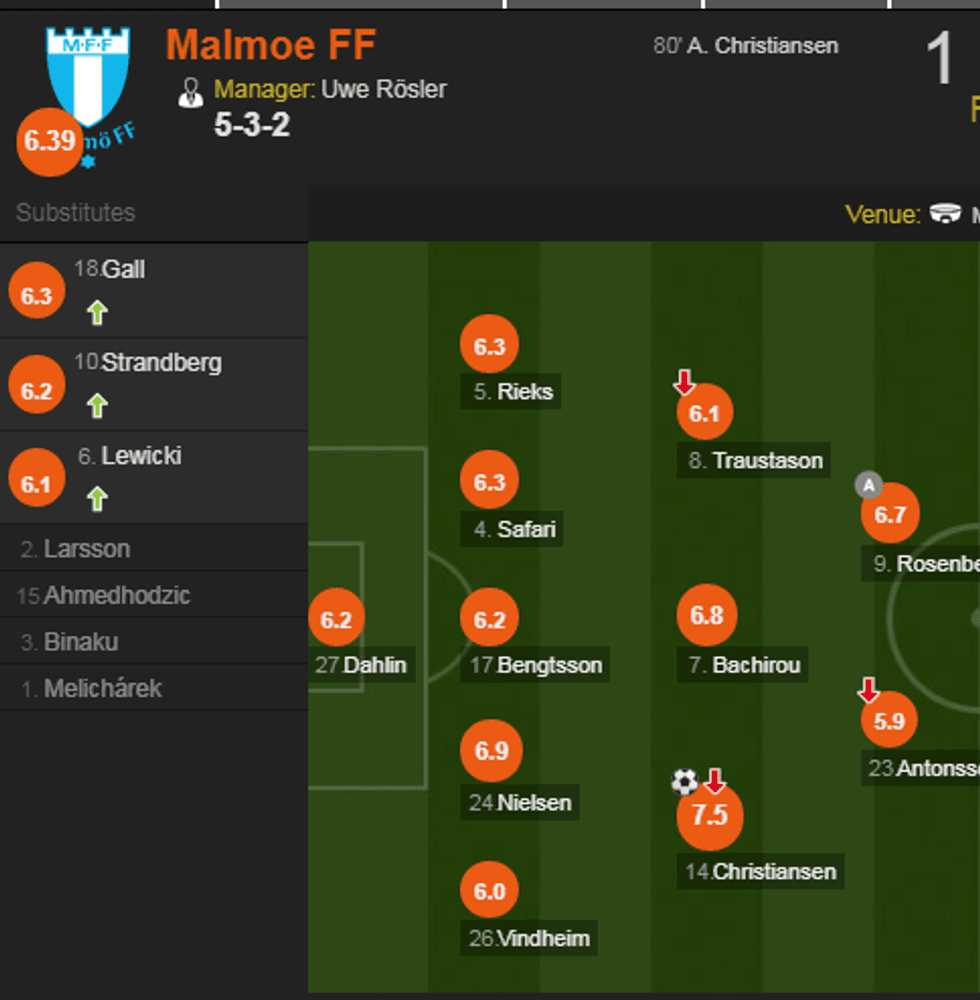Toggle the down arrow above Christiansen

coord(713,782)
